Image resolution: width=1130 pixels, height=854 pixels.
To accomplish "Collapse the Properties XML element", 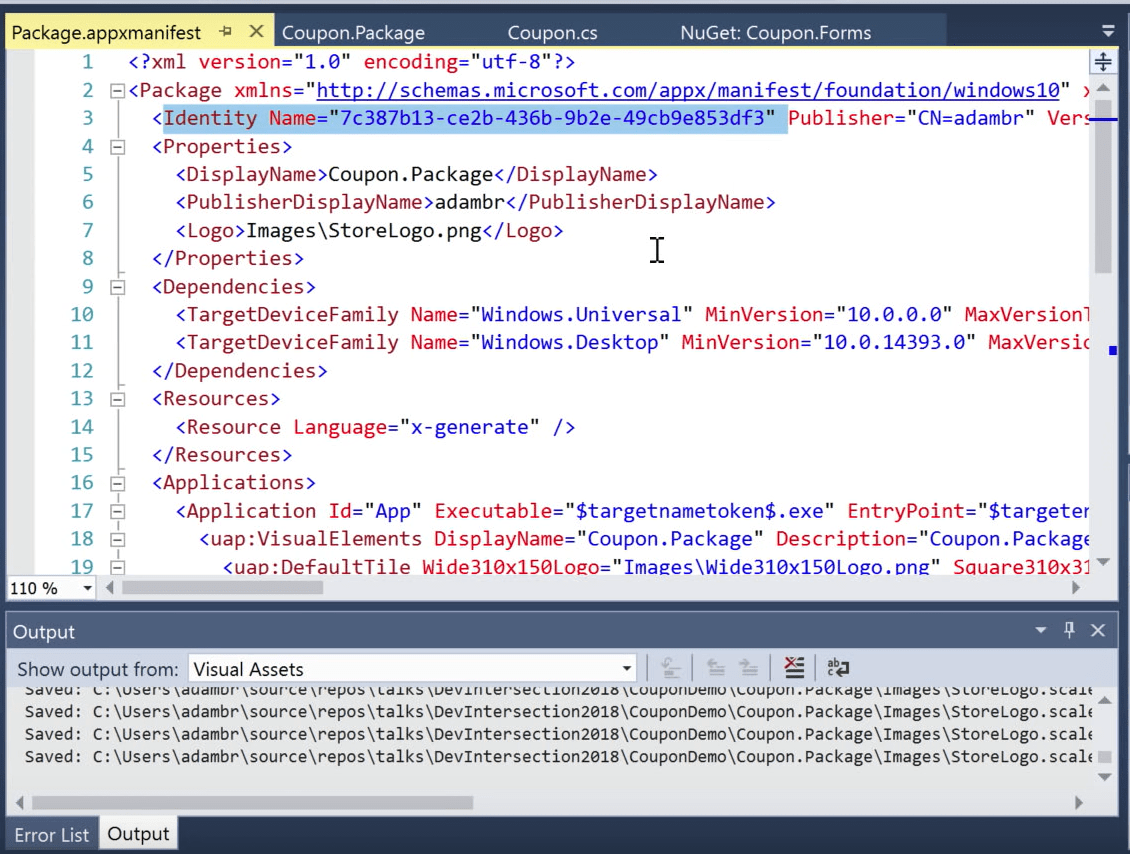I will point(117,147).
